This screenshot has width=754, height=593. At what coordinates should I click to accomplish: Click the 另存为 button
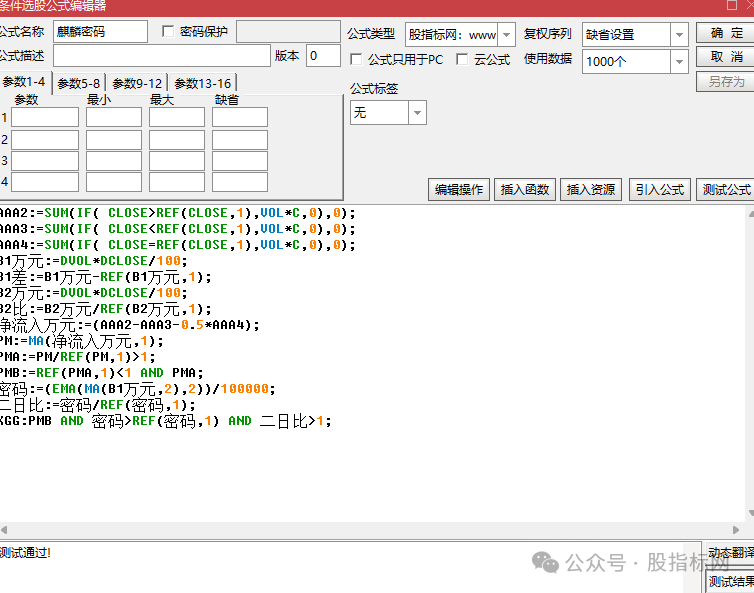pyautogui.click(x=726, y=82)
